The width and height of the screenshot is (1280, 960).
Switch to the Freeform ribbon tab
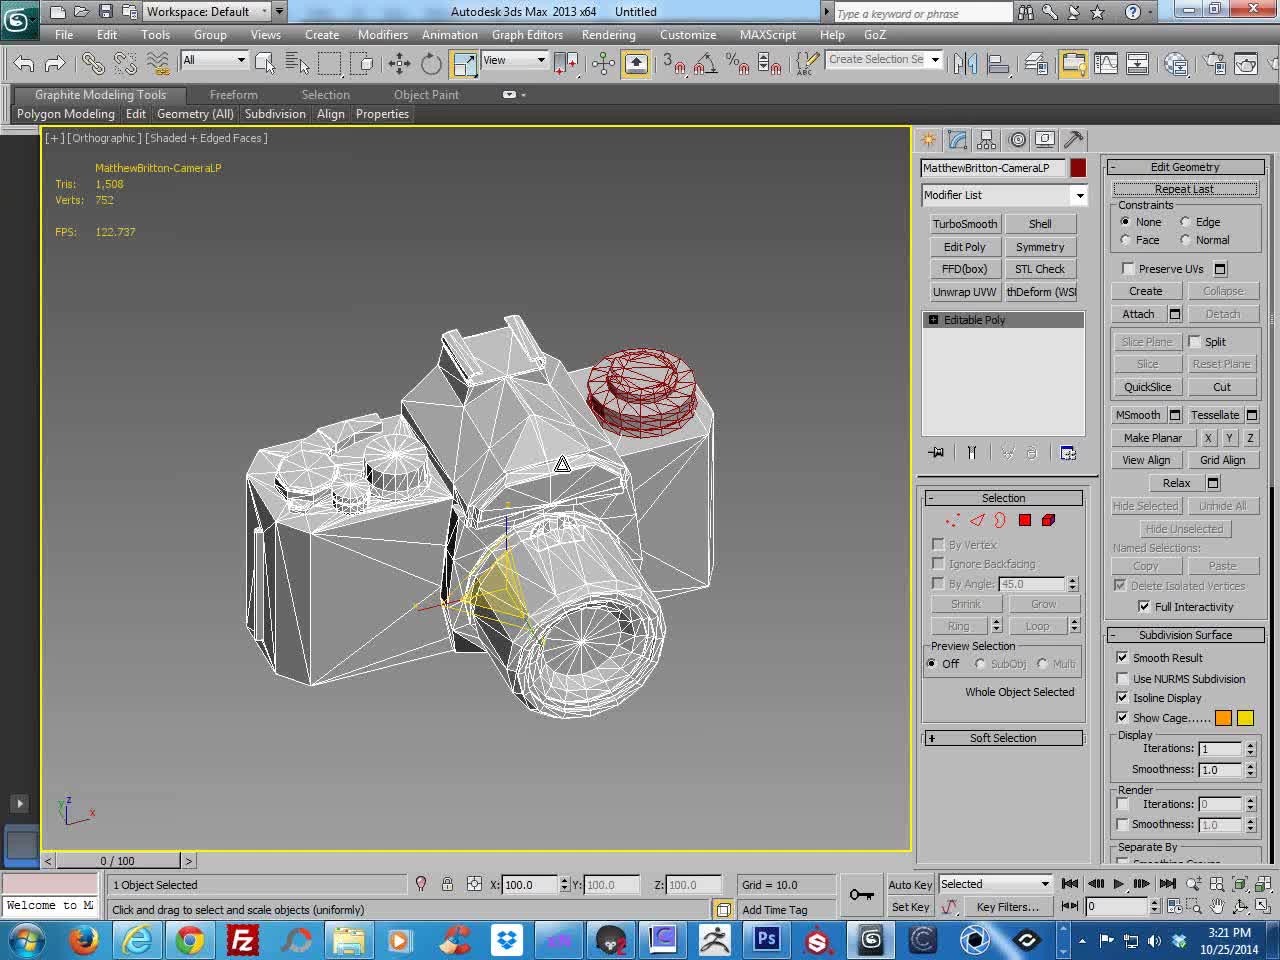(x=233, y=95)
